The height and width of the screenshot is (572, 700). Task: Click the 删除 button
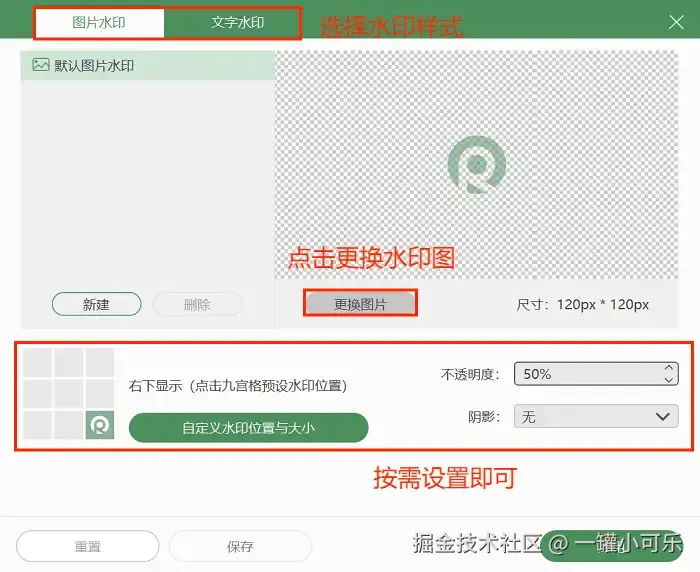click(197, 305)
